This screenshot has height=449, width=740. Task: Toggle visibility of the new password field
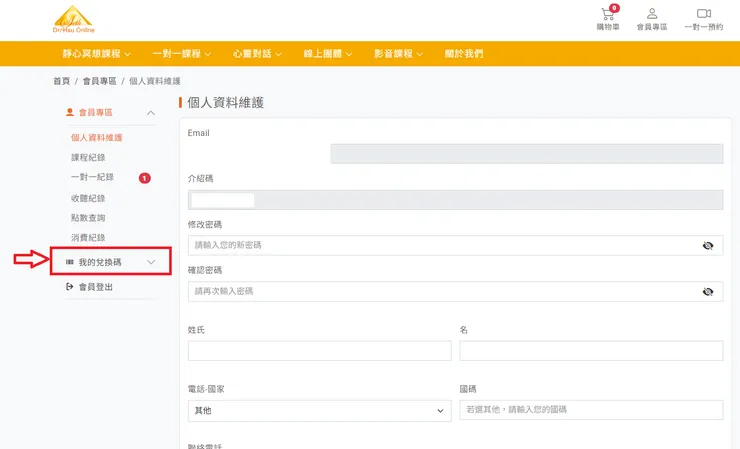pyautogui.click(x=707, y=246)
